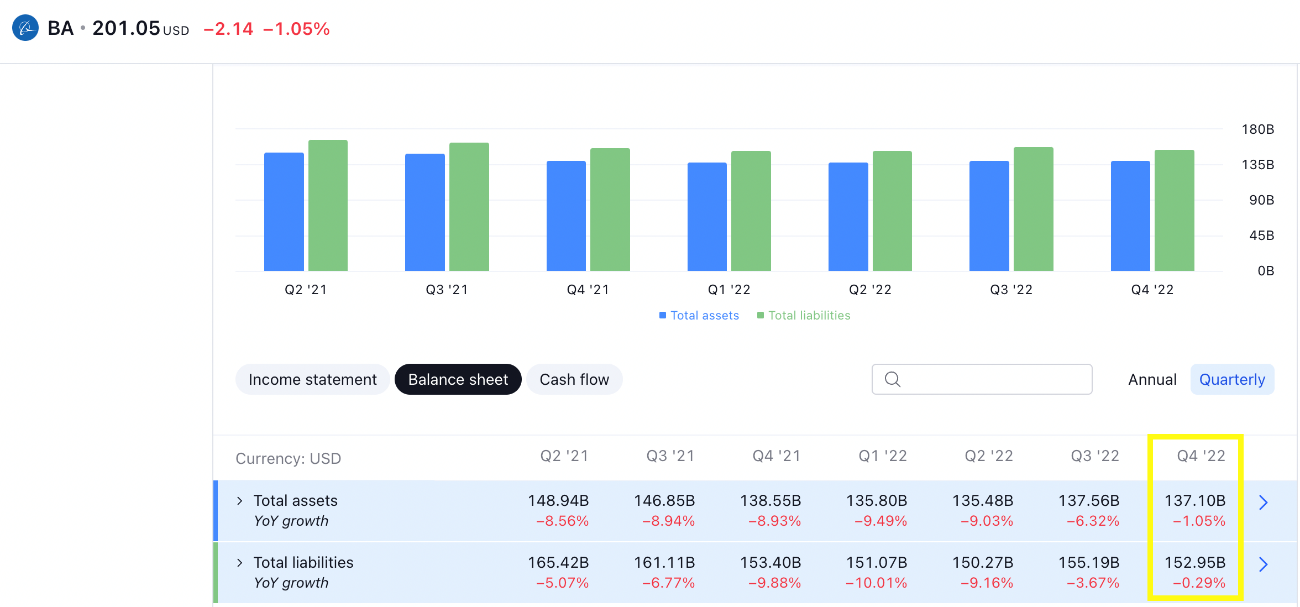Click the Q4 '22 blue total assets bar
This screenshot has height=607, width=1300.
tap(1130, 216)
